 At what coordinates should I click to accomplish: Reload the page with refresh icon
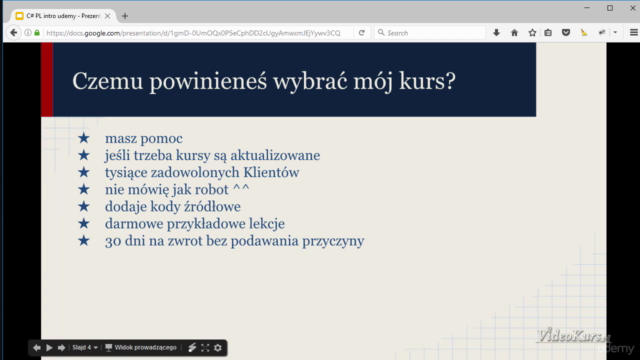point(362,33)
